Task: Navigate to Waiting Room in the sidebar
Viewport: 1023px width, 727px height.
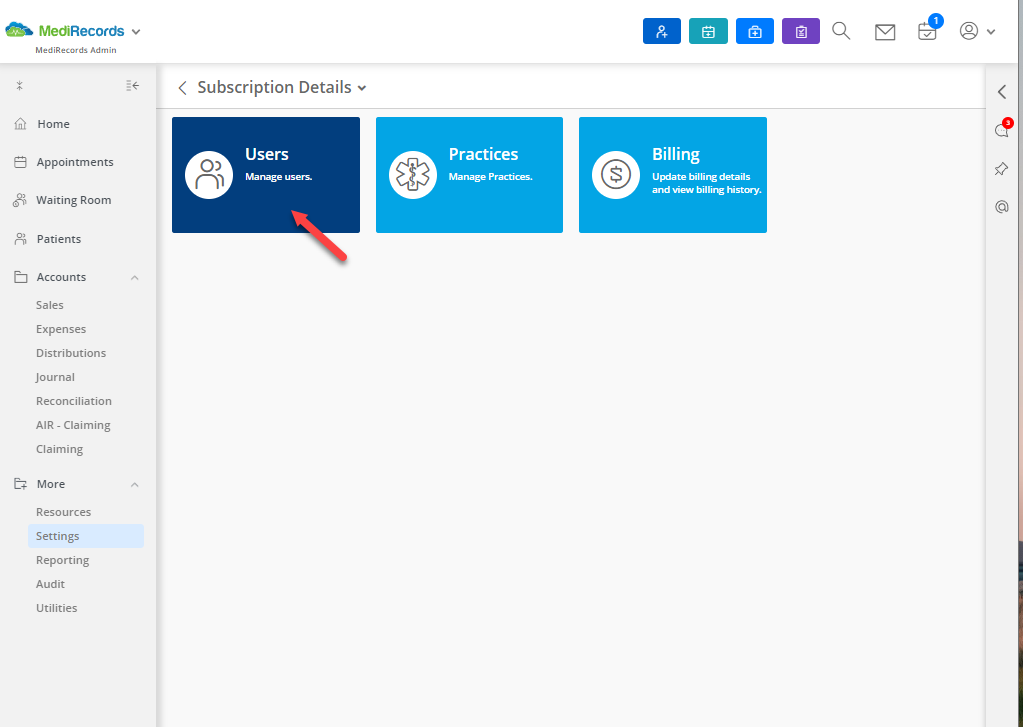Action: [73, 200]
